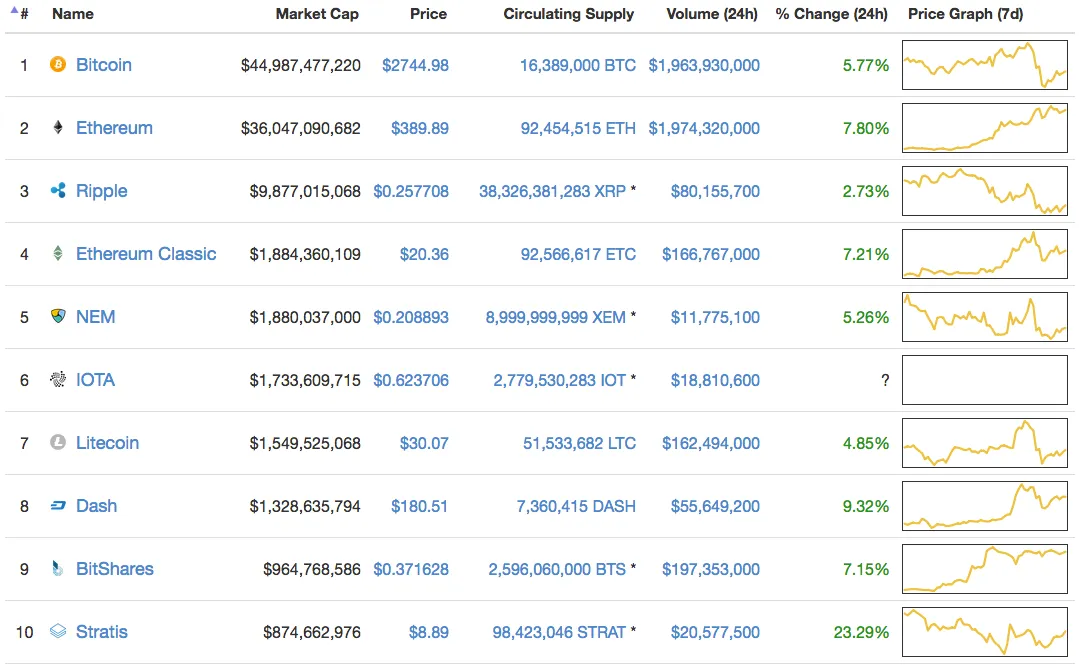Image resolution: width=1079 pixels, height=665 pixels.
Task: Click the Litecoin grey coin icon
Action: tap(58, 442)
